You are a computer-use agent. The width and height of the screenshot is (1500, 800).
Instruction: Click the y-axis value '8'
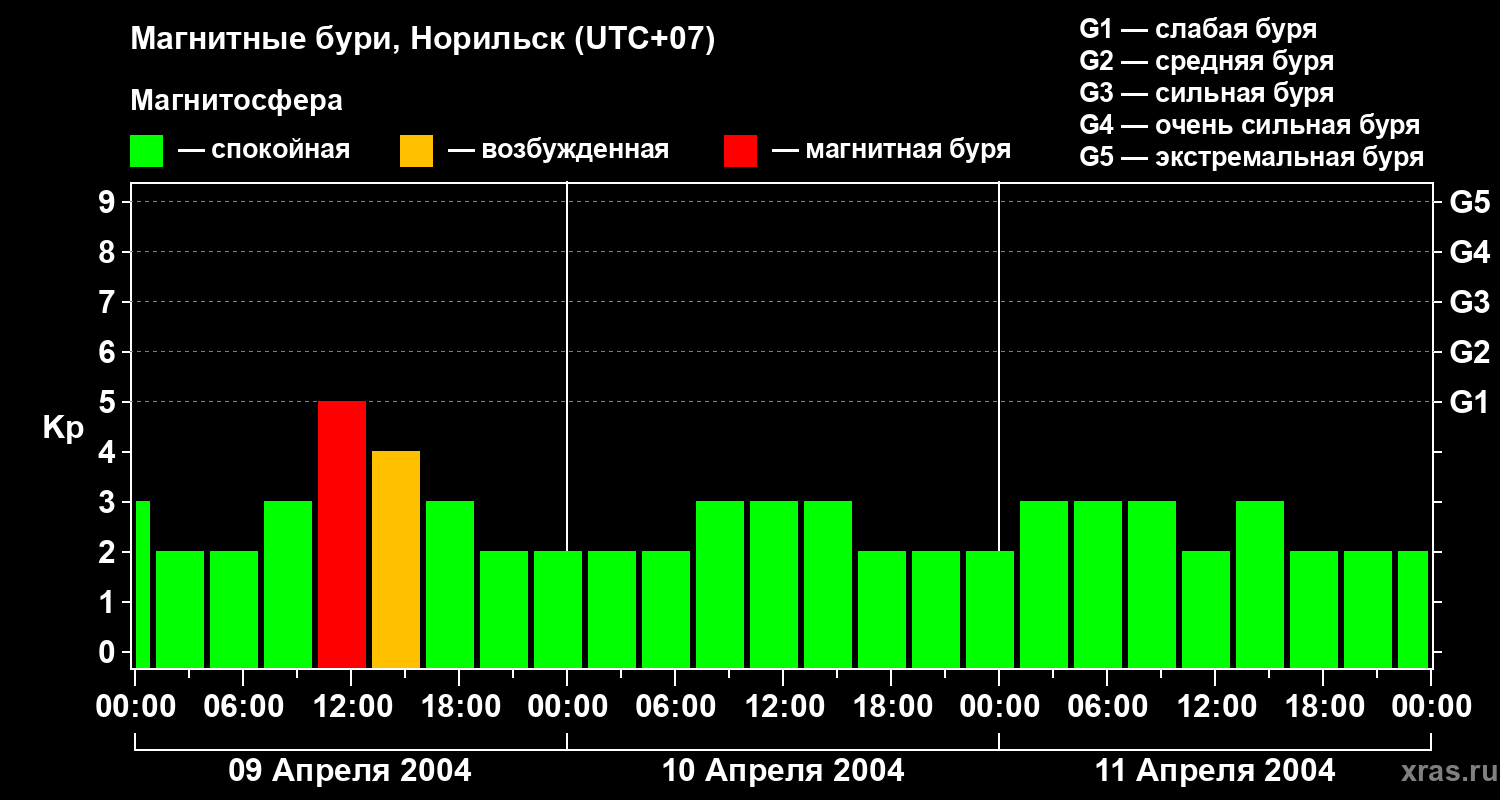click(x=109, y=252)
